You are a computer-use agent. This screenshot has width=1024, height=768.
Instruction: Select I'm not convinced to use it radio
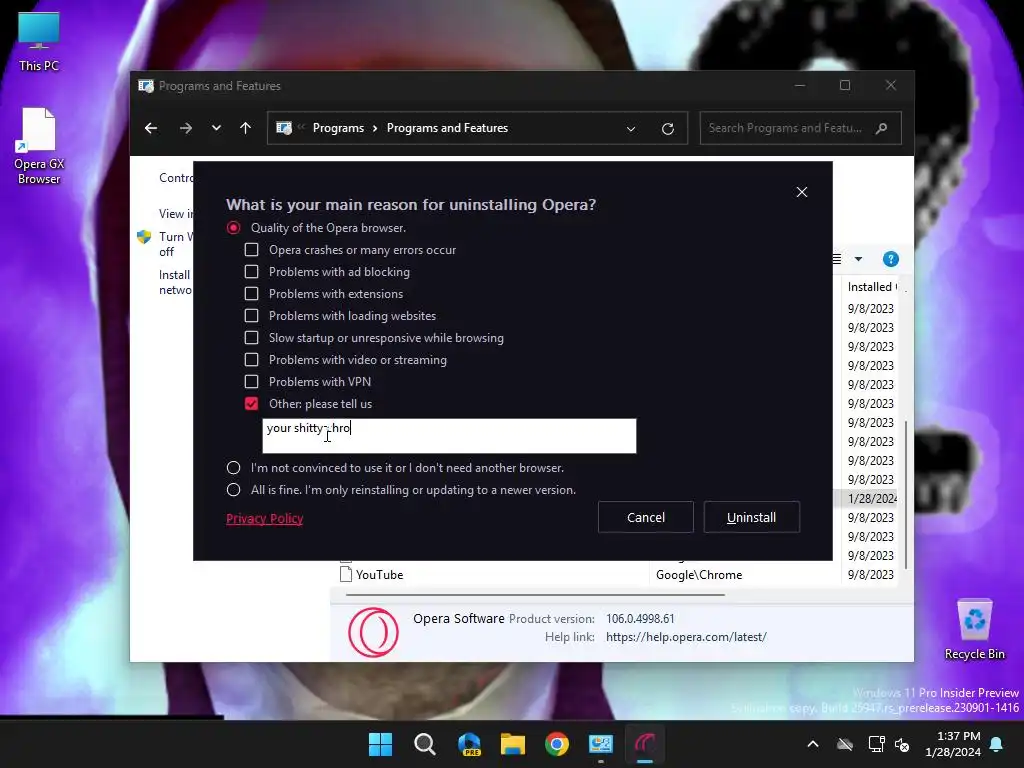(233, 468)
